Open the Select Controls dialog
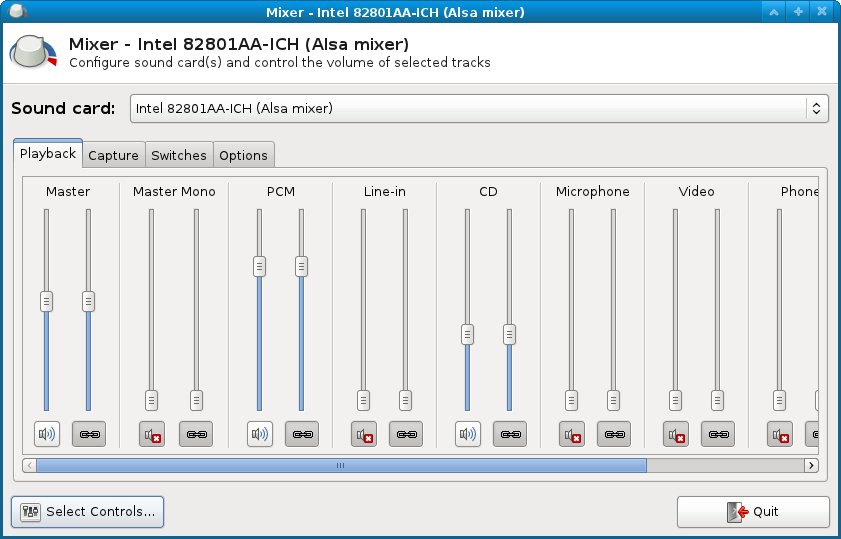 [87, 512]
